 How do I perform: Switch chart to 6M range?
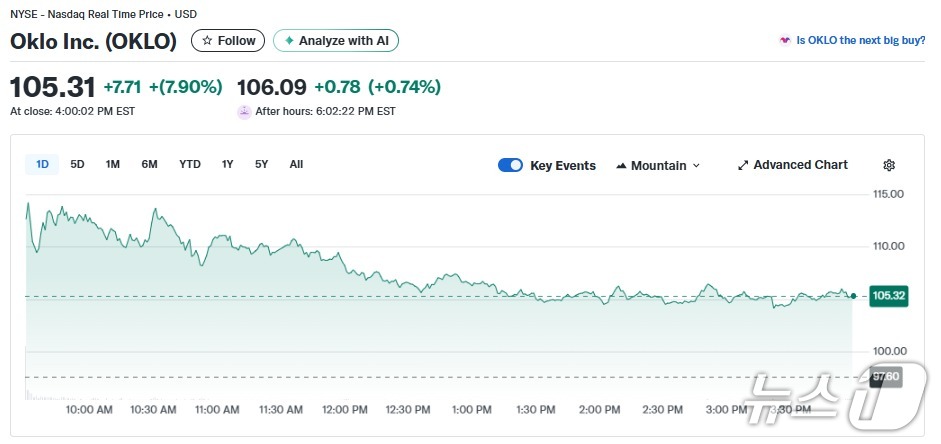(x=149, y=164)
